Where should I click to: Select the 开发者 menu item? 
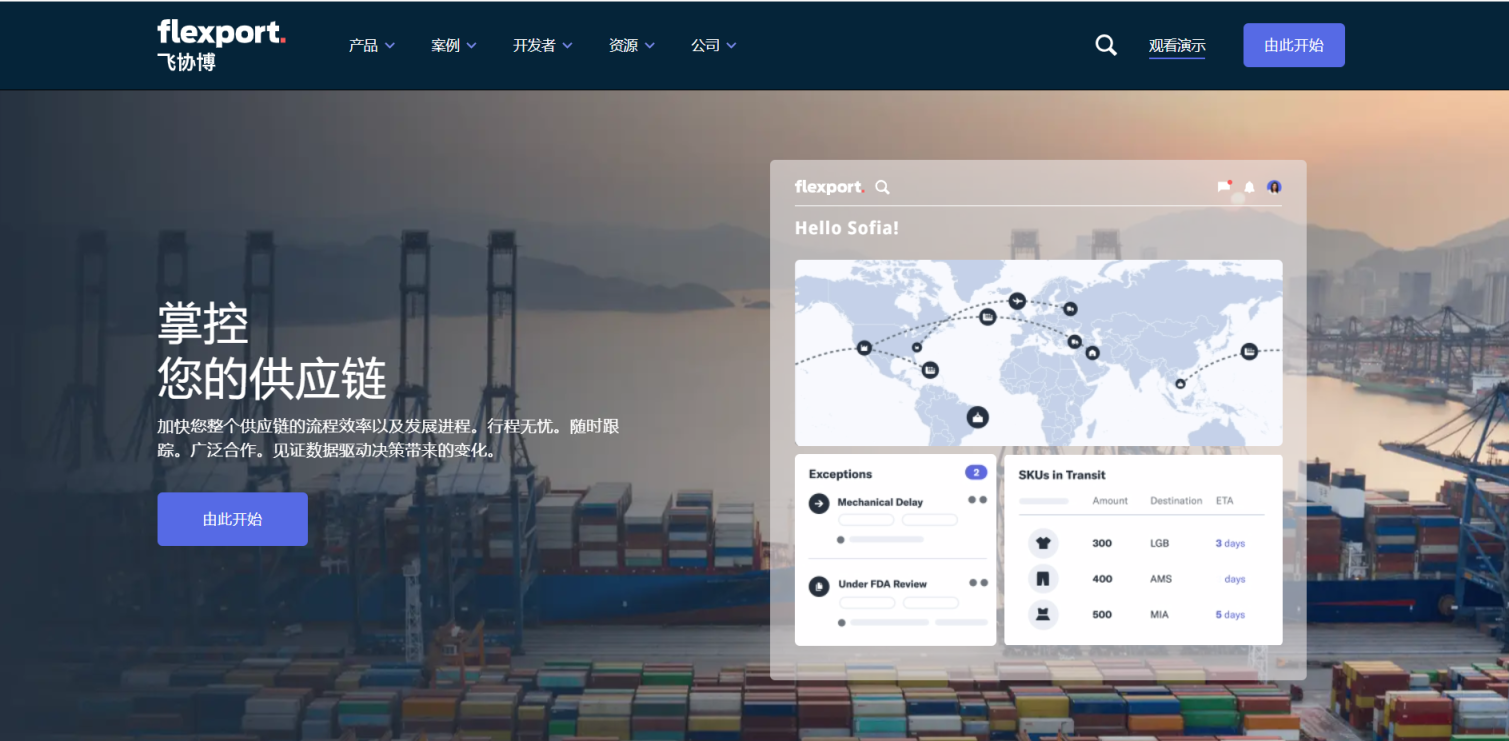coord(541,45)
